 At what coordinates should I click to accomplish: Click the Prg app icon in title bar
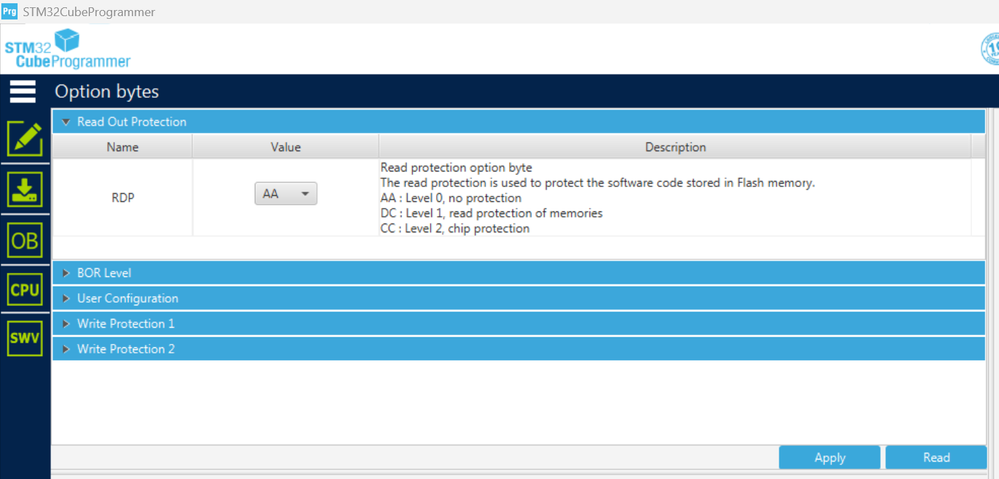coord(9,11)
